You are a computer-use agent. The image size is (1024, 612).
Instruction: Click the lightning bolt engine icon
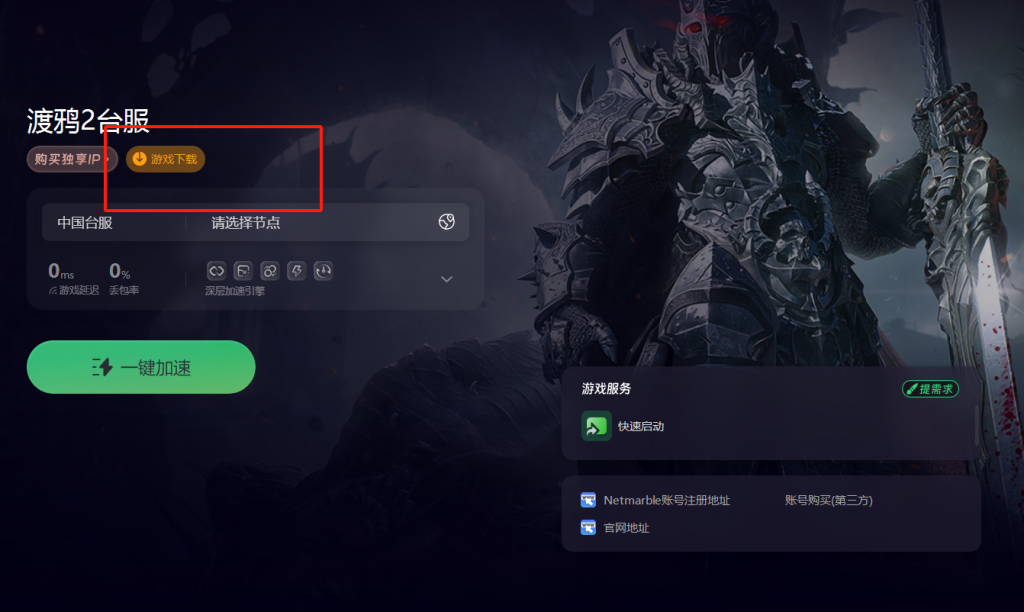click(296, 270)
